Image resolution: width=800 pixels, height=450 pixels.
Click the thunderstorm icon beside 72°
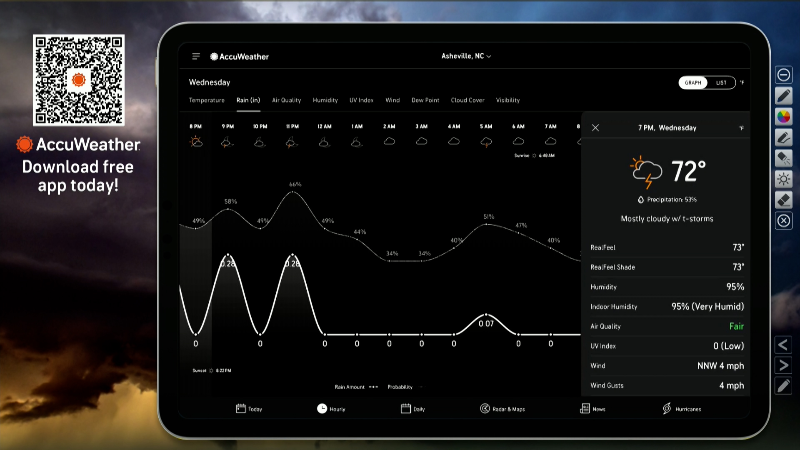pyautogui.click(x=646, y=172)
